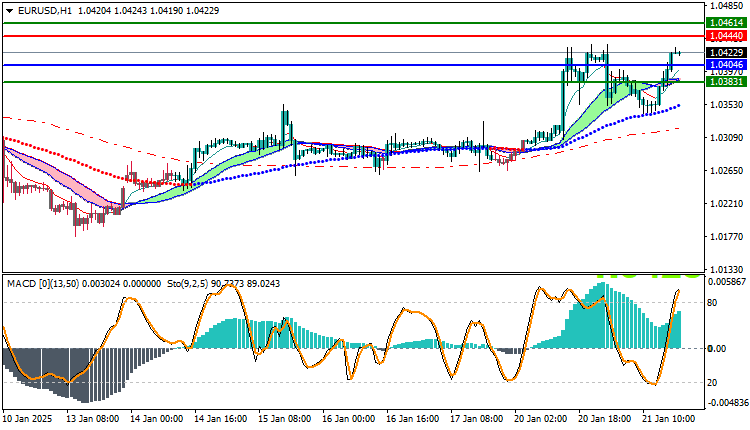Select the green 1.04614 price level label
Image resolution: width=750 pixels, height=430 pixels.
tap(727, 22)
